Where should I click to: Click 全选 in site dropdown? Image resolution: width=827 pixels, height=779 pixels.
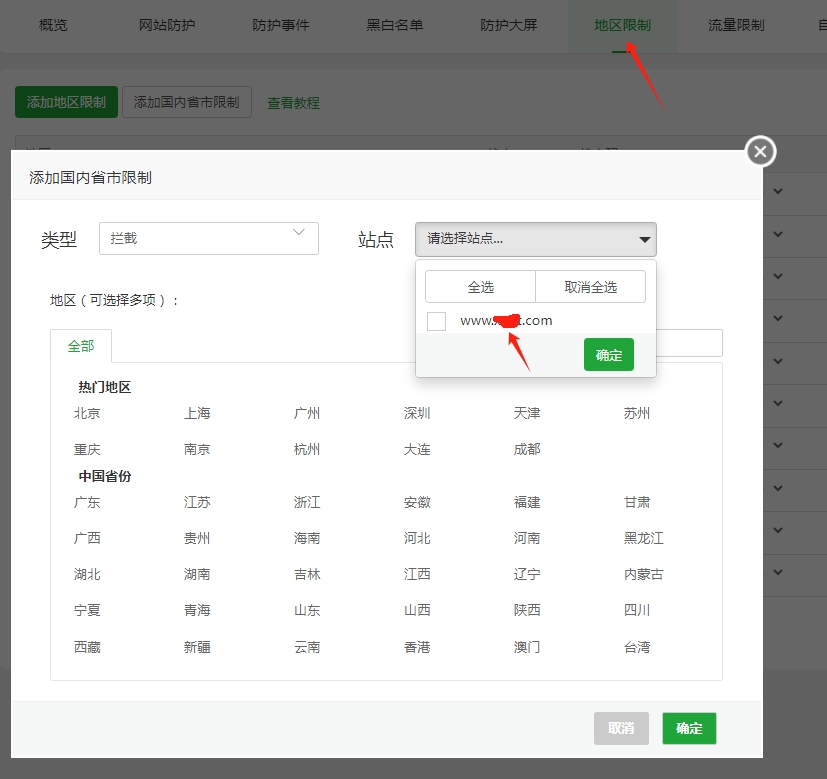[480, 287]
